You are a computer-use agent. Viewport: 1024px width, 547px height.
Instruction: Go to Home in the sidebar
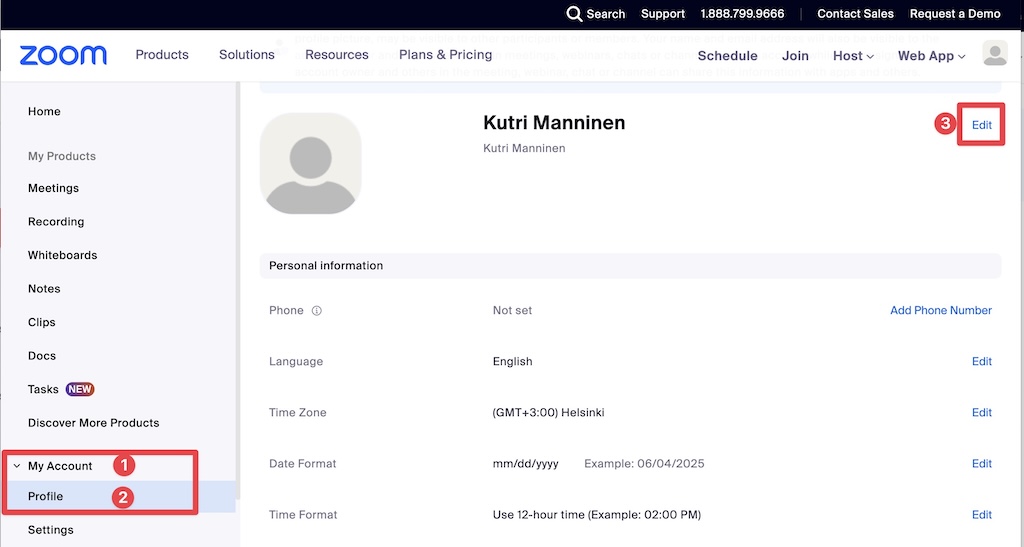[44, 112]
